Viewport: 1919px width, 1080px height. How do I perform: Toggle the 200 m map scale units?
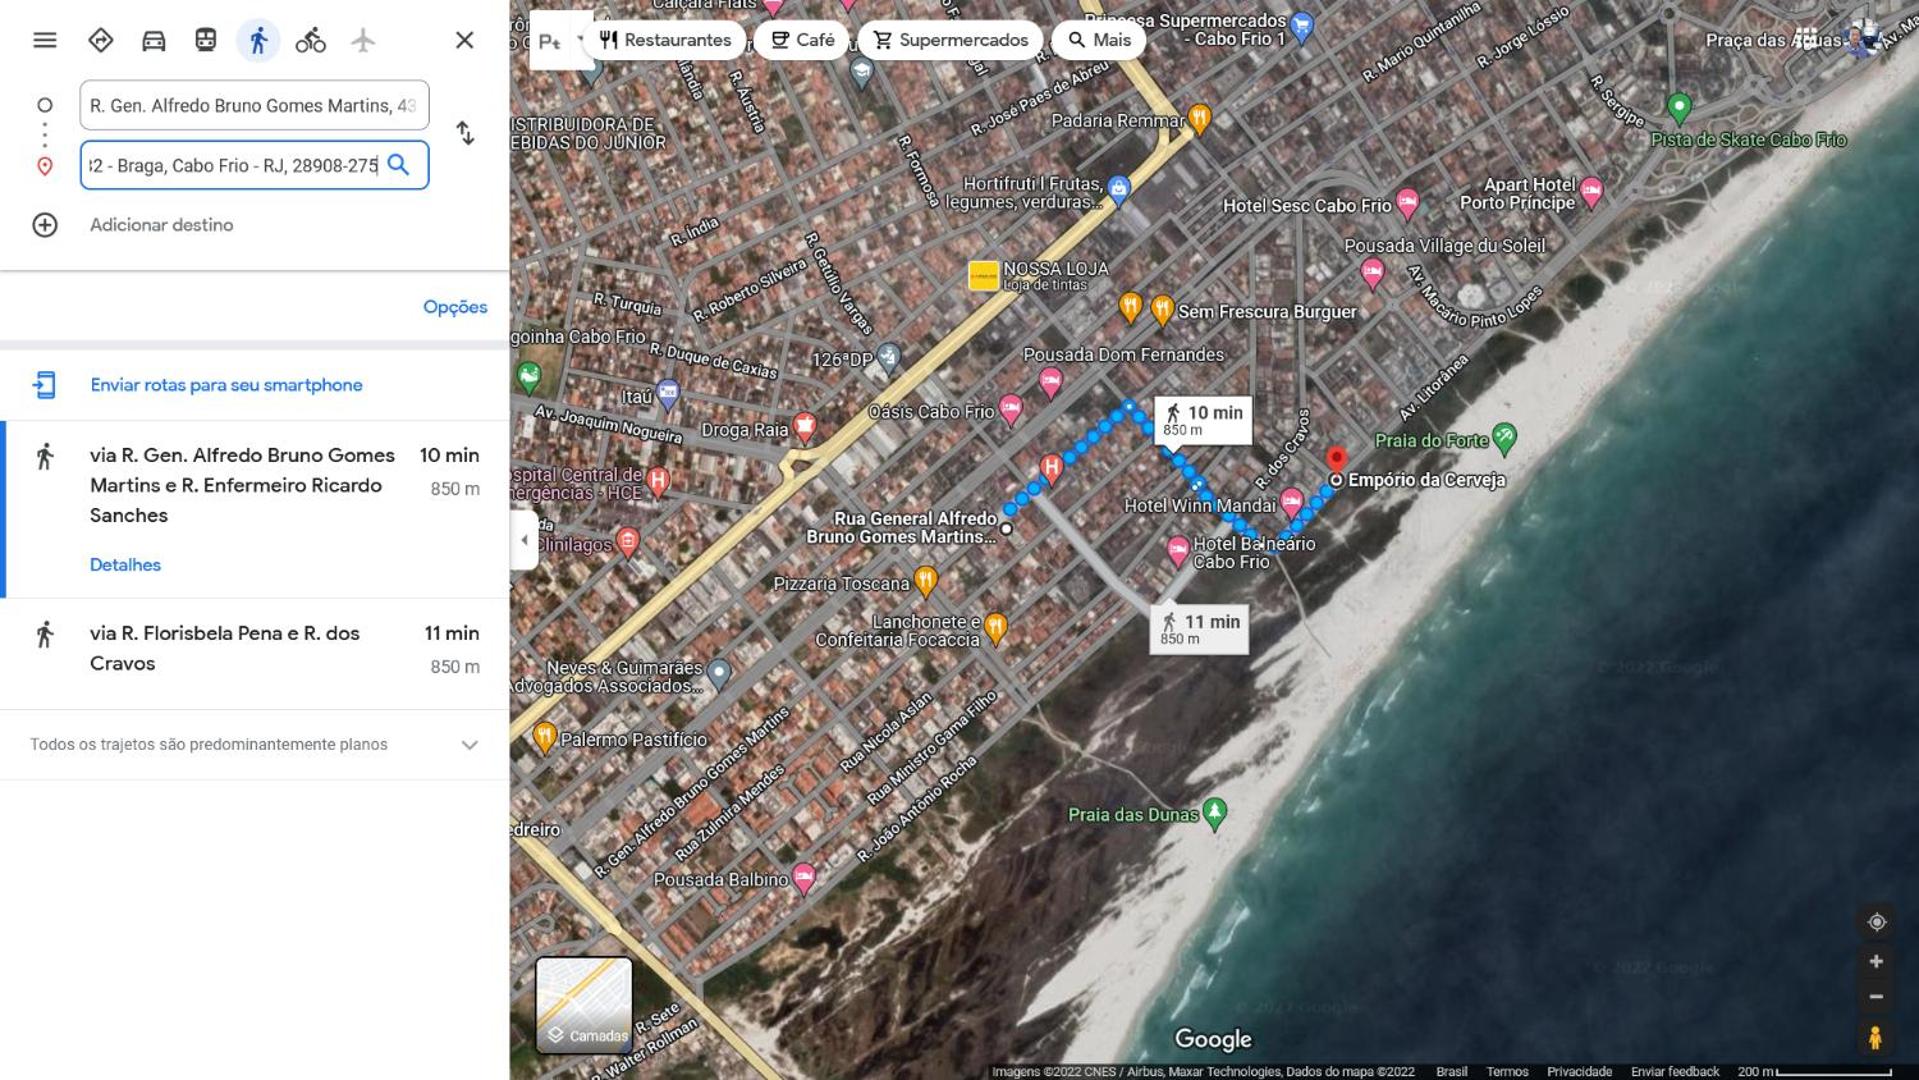(x=1814, y=1071)
